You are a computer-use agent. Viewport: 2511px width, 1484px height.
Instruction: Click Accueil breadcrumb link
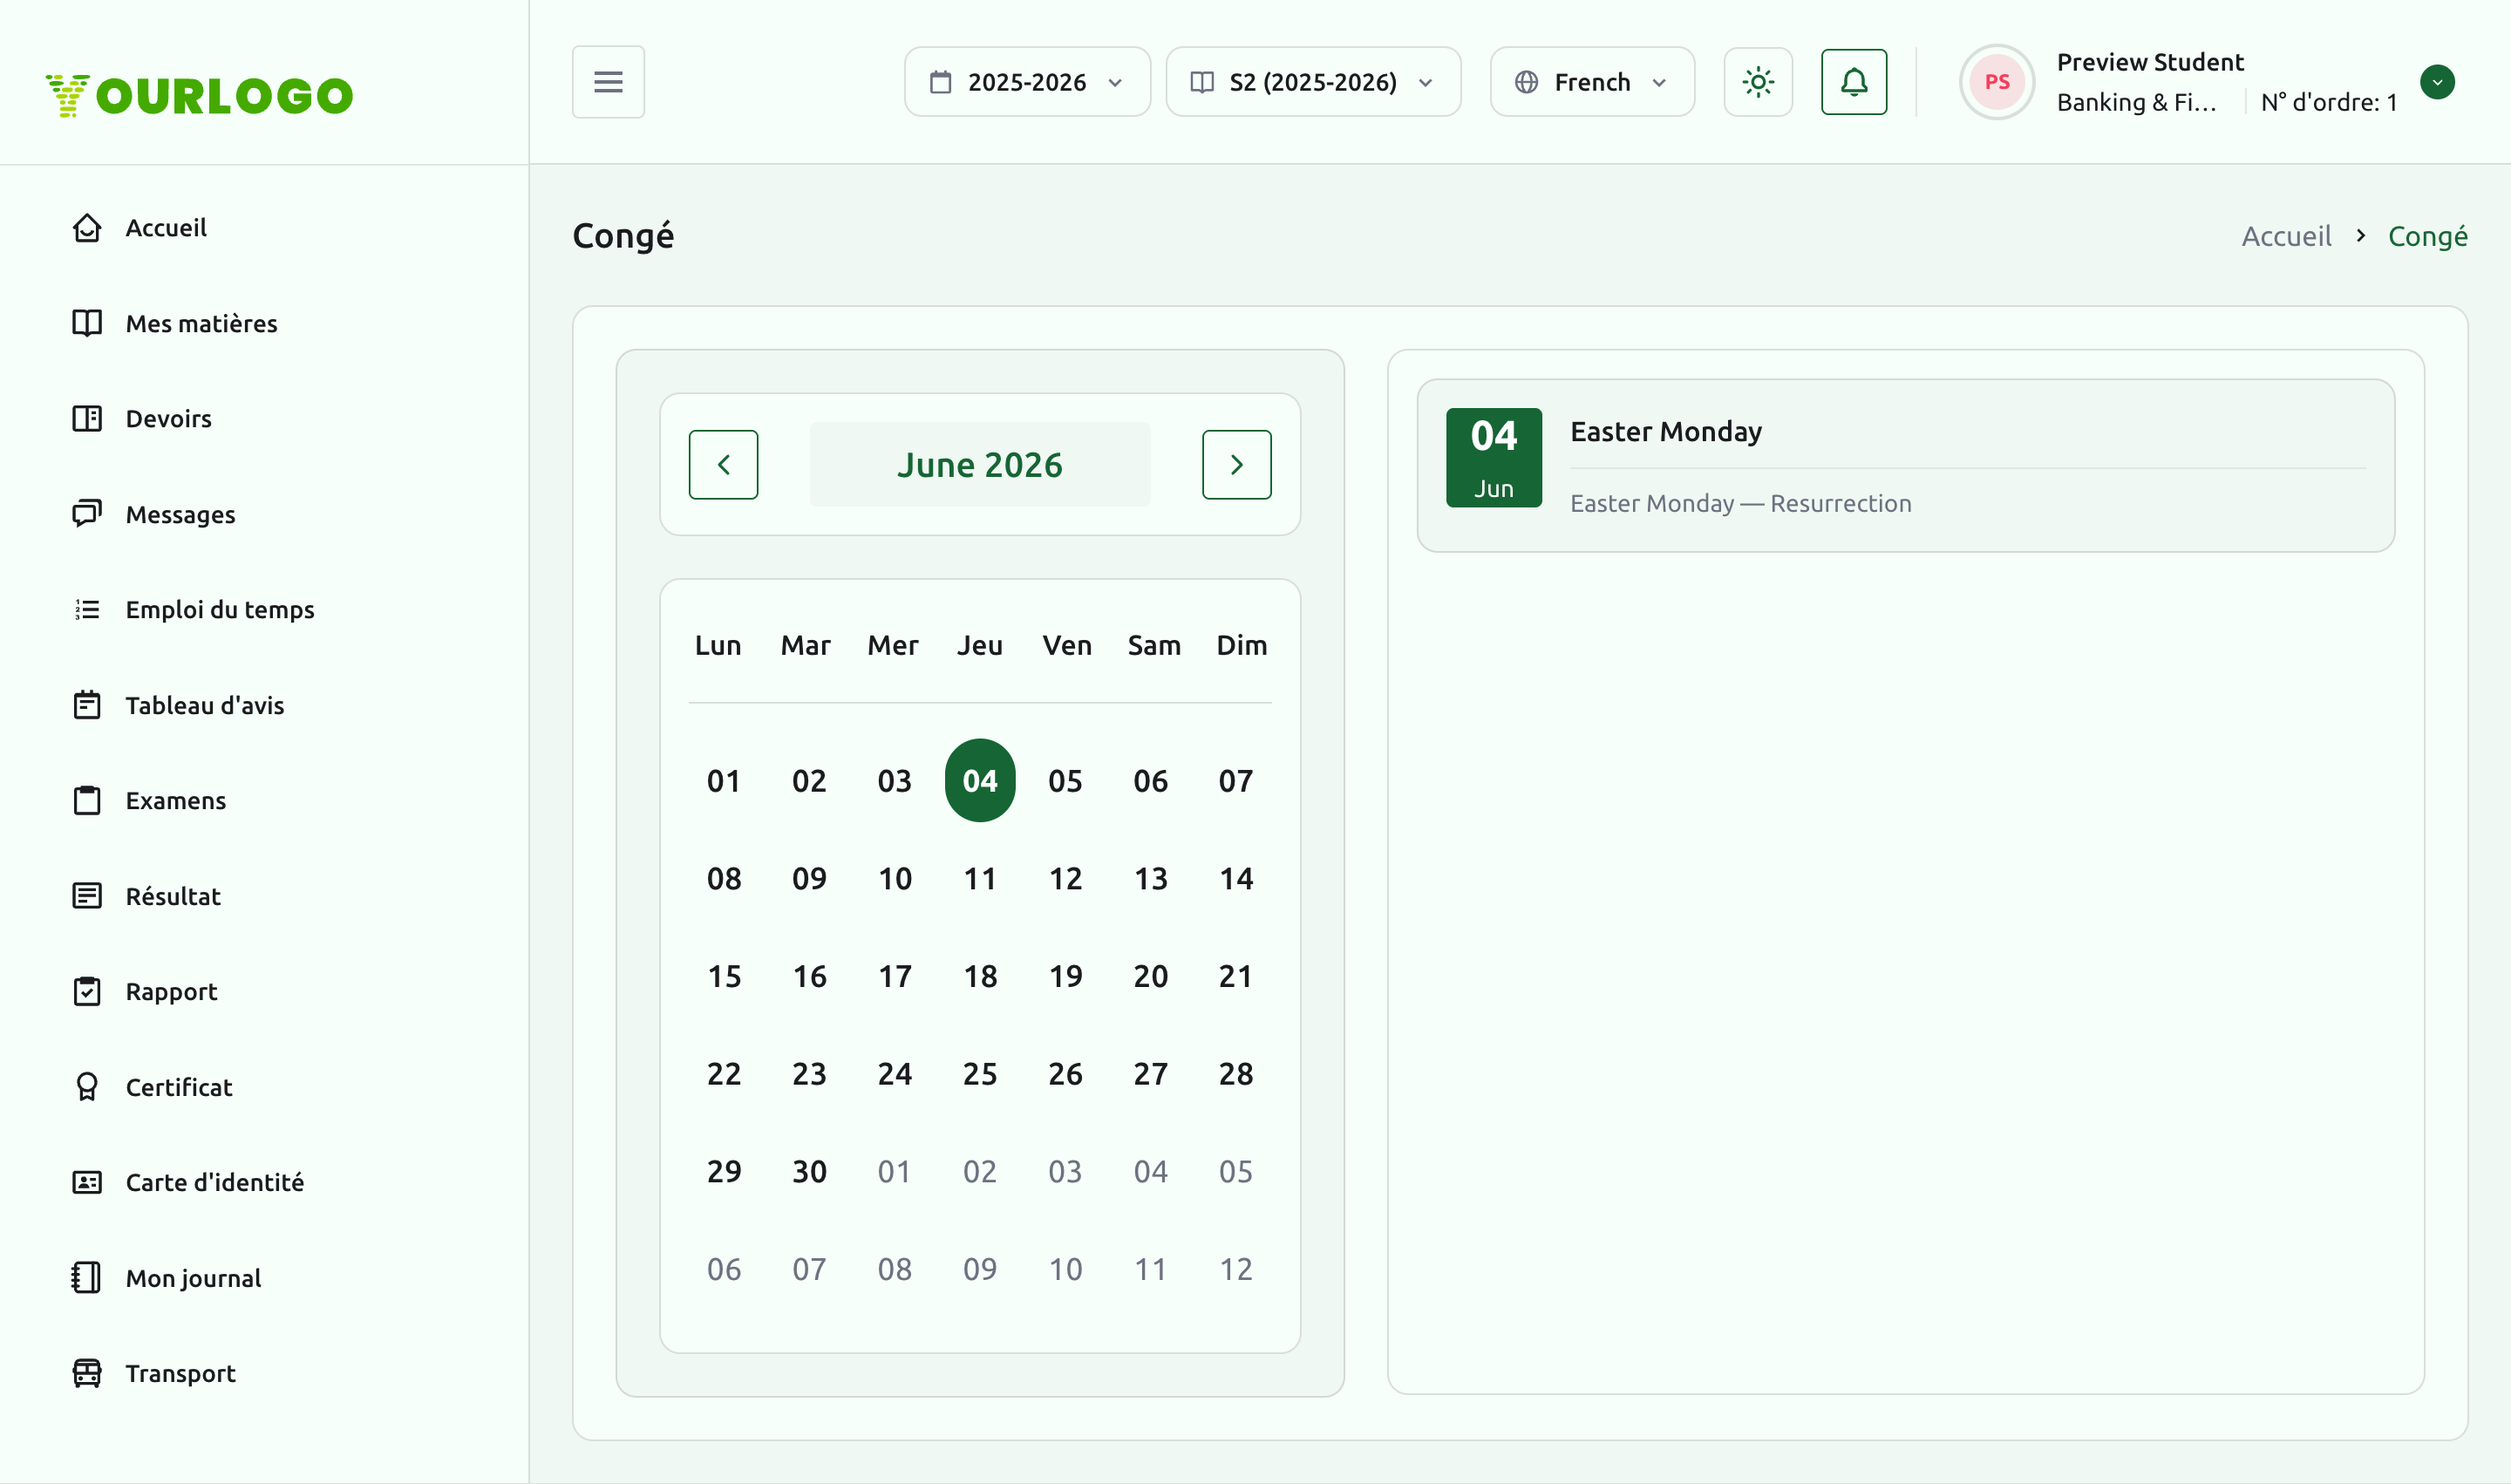[2285, 236]
